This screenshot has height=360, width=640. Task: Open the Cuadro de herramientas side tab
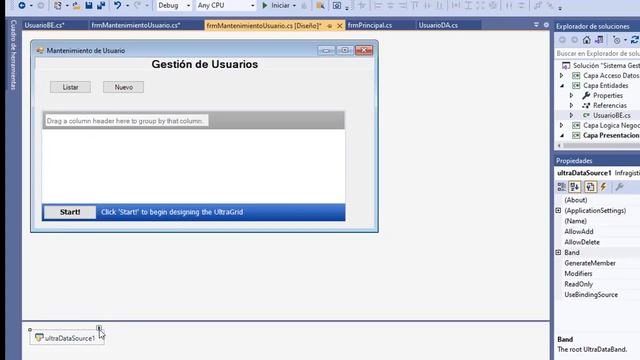[x=13, y=55]
